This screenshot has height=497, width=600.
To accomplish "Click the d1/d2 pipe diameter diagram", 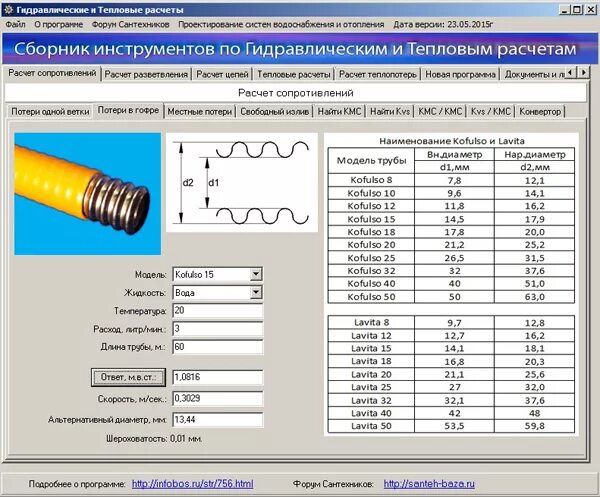I will click(x=242, y=183).
